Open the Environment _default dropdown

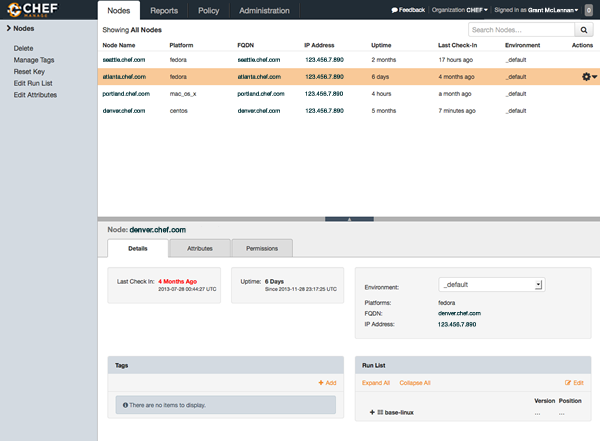490,284
